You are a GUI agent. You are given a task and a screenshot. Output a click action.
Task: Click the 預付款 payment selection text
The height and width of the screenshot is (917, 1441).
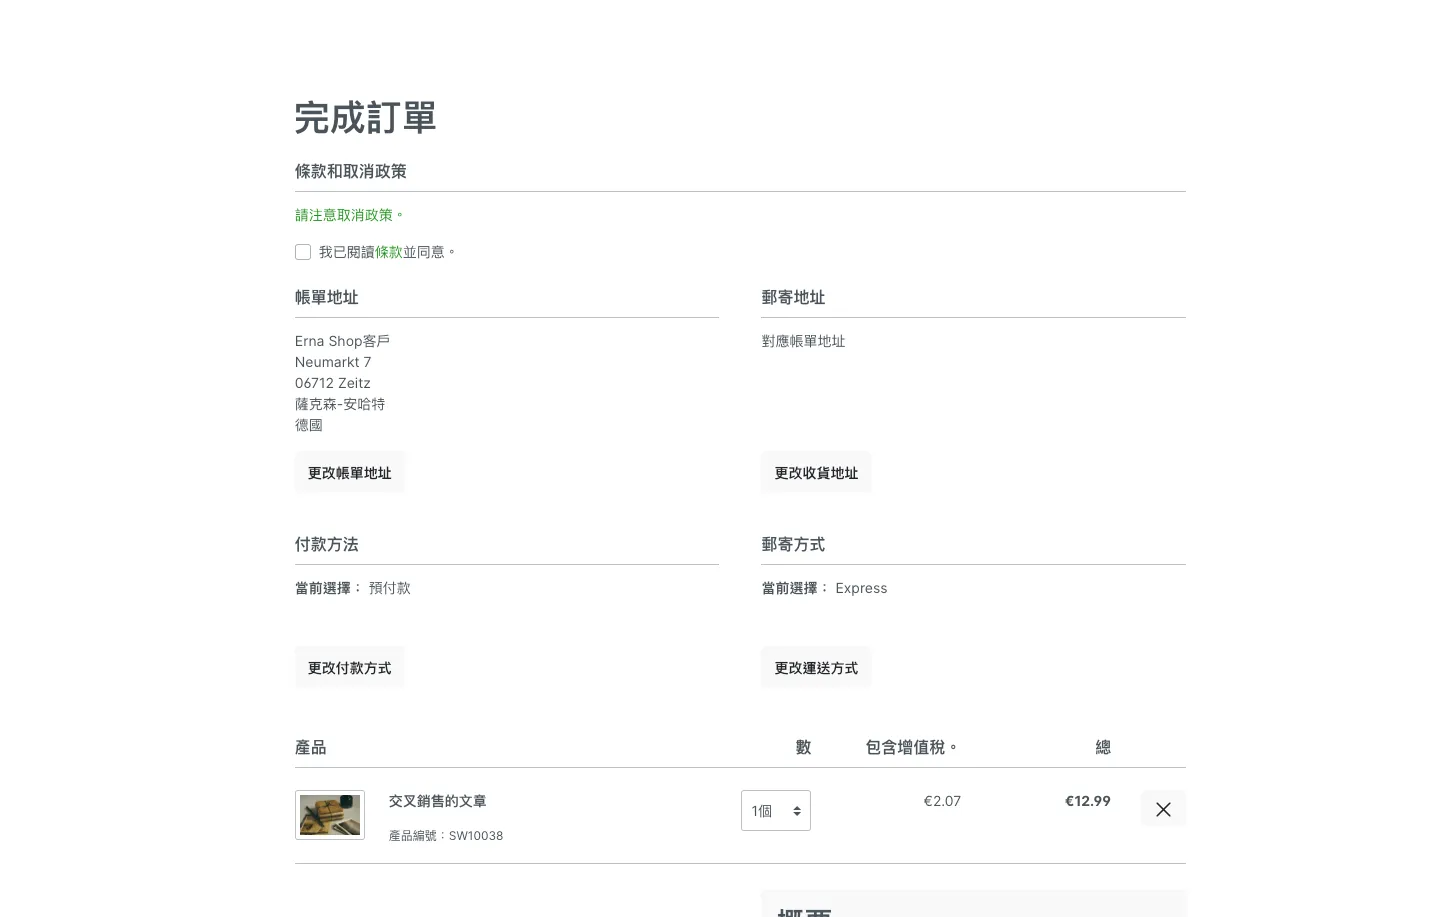click(389, 588)
